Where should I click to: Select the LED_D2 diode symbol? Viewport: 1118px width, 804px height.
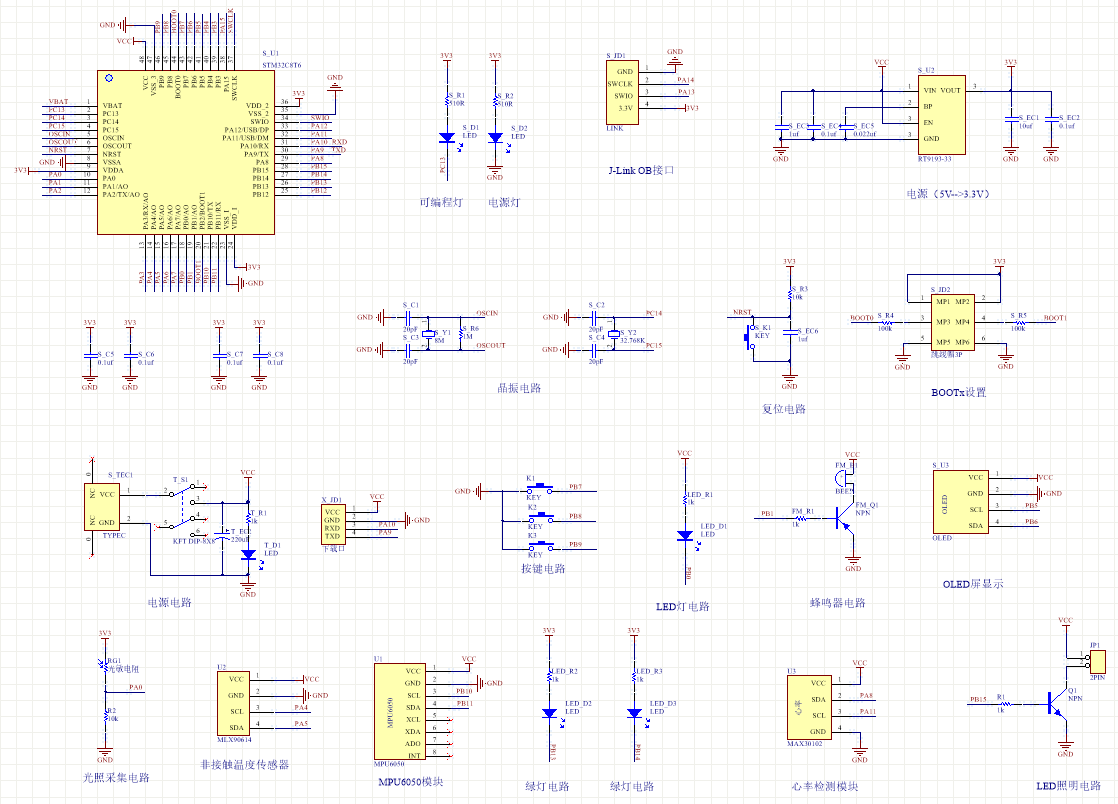click(550, 713)
